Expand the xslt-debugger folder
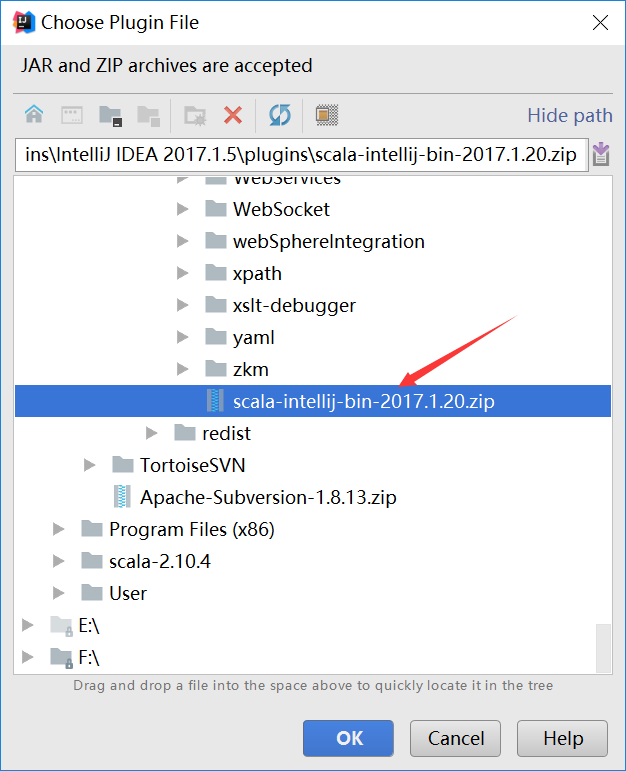This screenshot has height=771, width=626. tap(183, 305)
